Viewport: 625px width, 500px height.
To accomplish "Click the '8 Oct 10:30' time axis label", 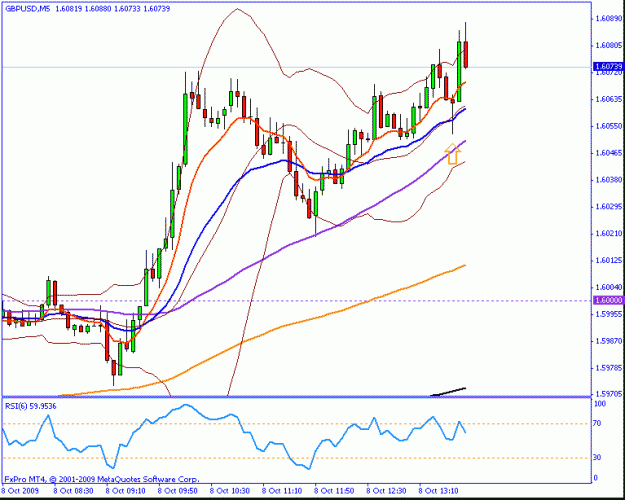I will pos(230,491).
